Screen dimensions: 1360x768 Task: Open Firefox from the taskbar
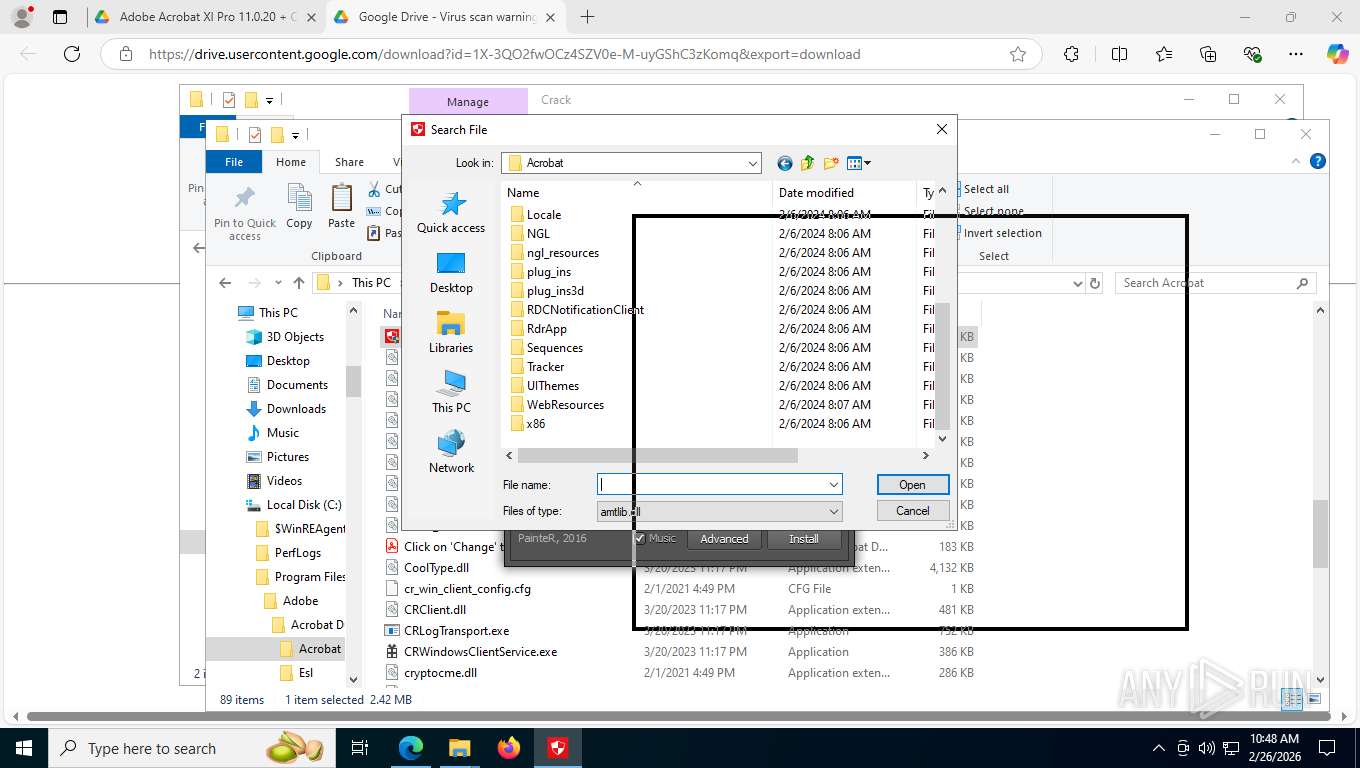click(509, 748)
